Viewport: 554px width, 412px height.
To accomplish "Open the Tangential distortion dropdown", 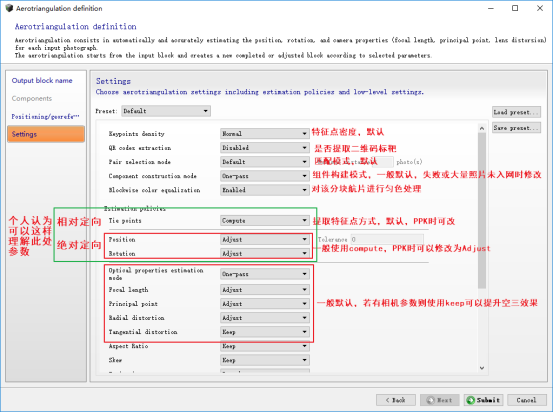I will tap(265, 332).
